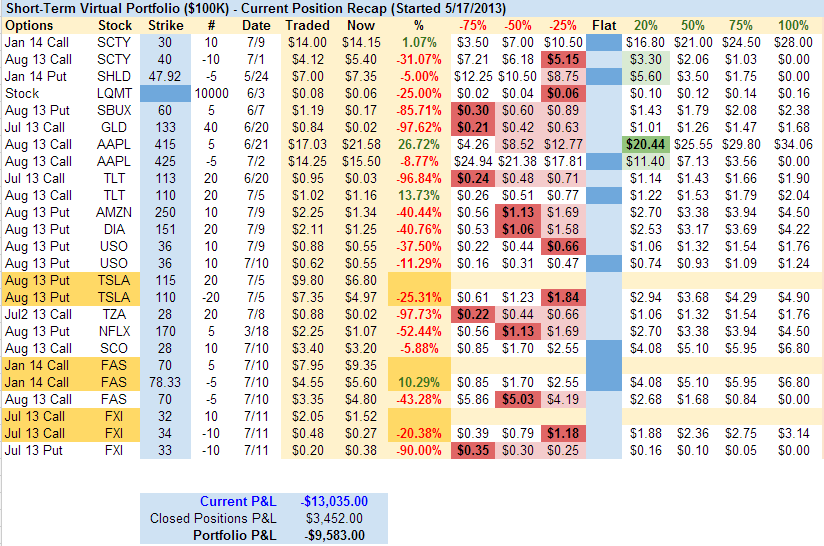Select the Flat column header
The height and width of the screenshot is (546, 824).
tap(603, 25)
